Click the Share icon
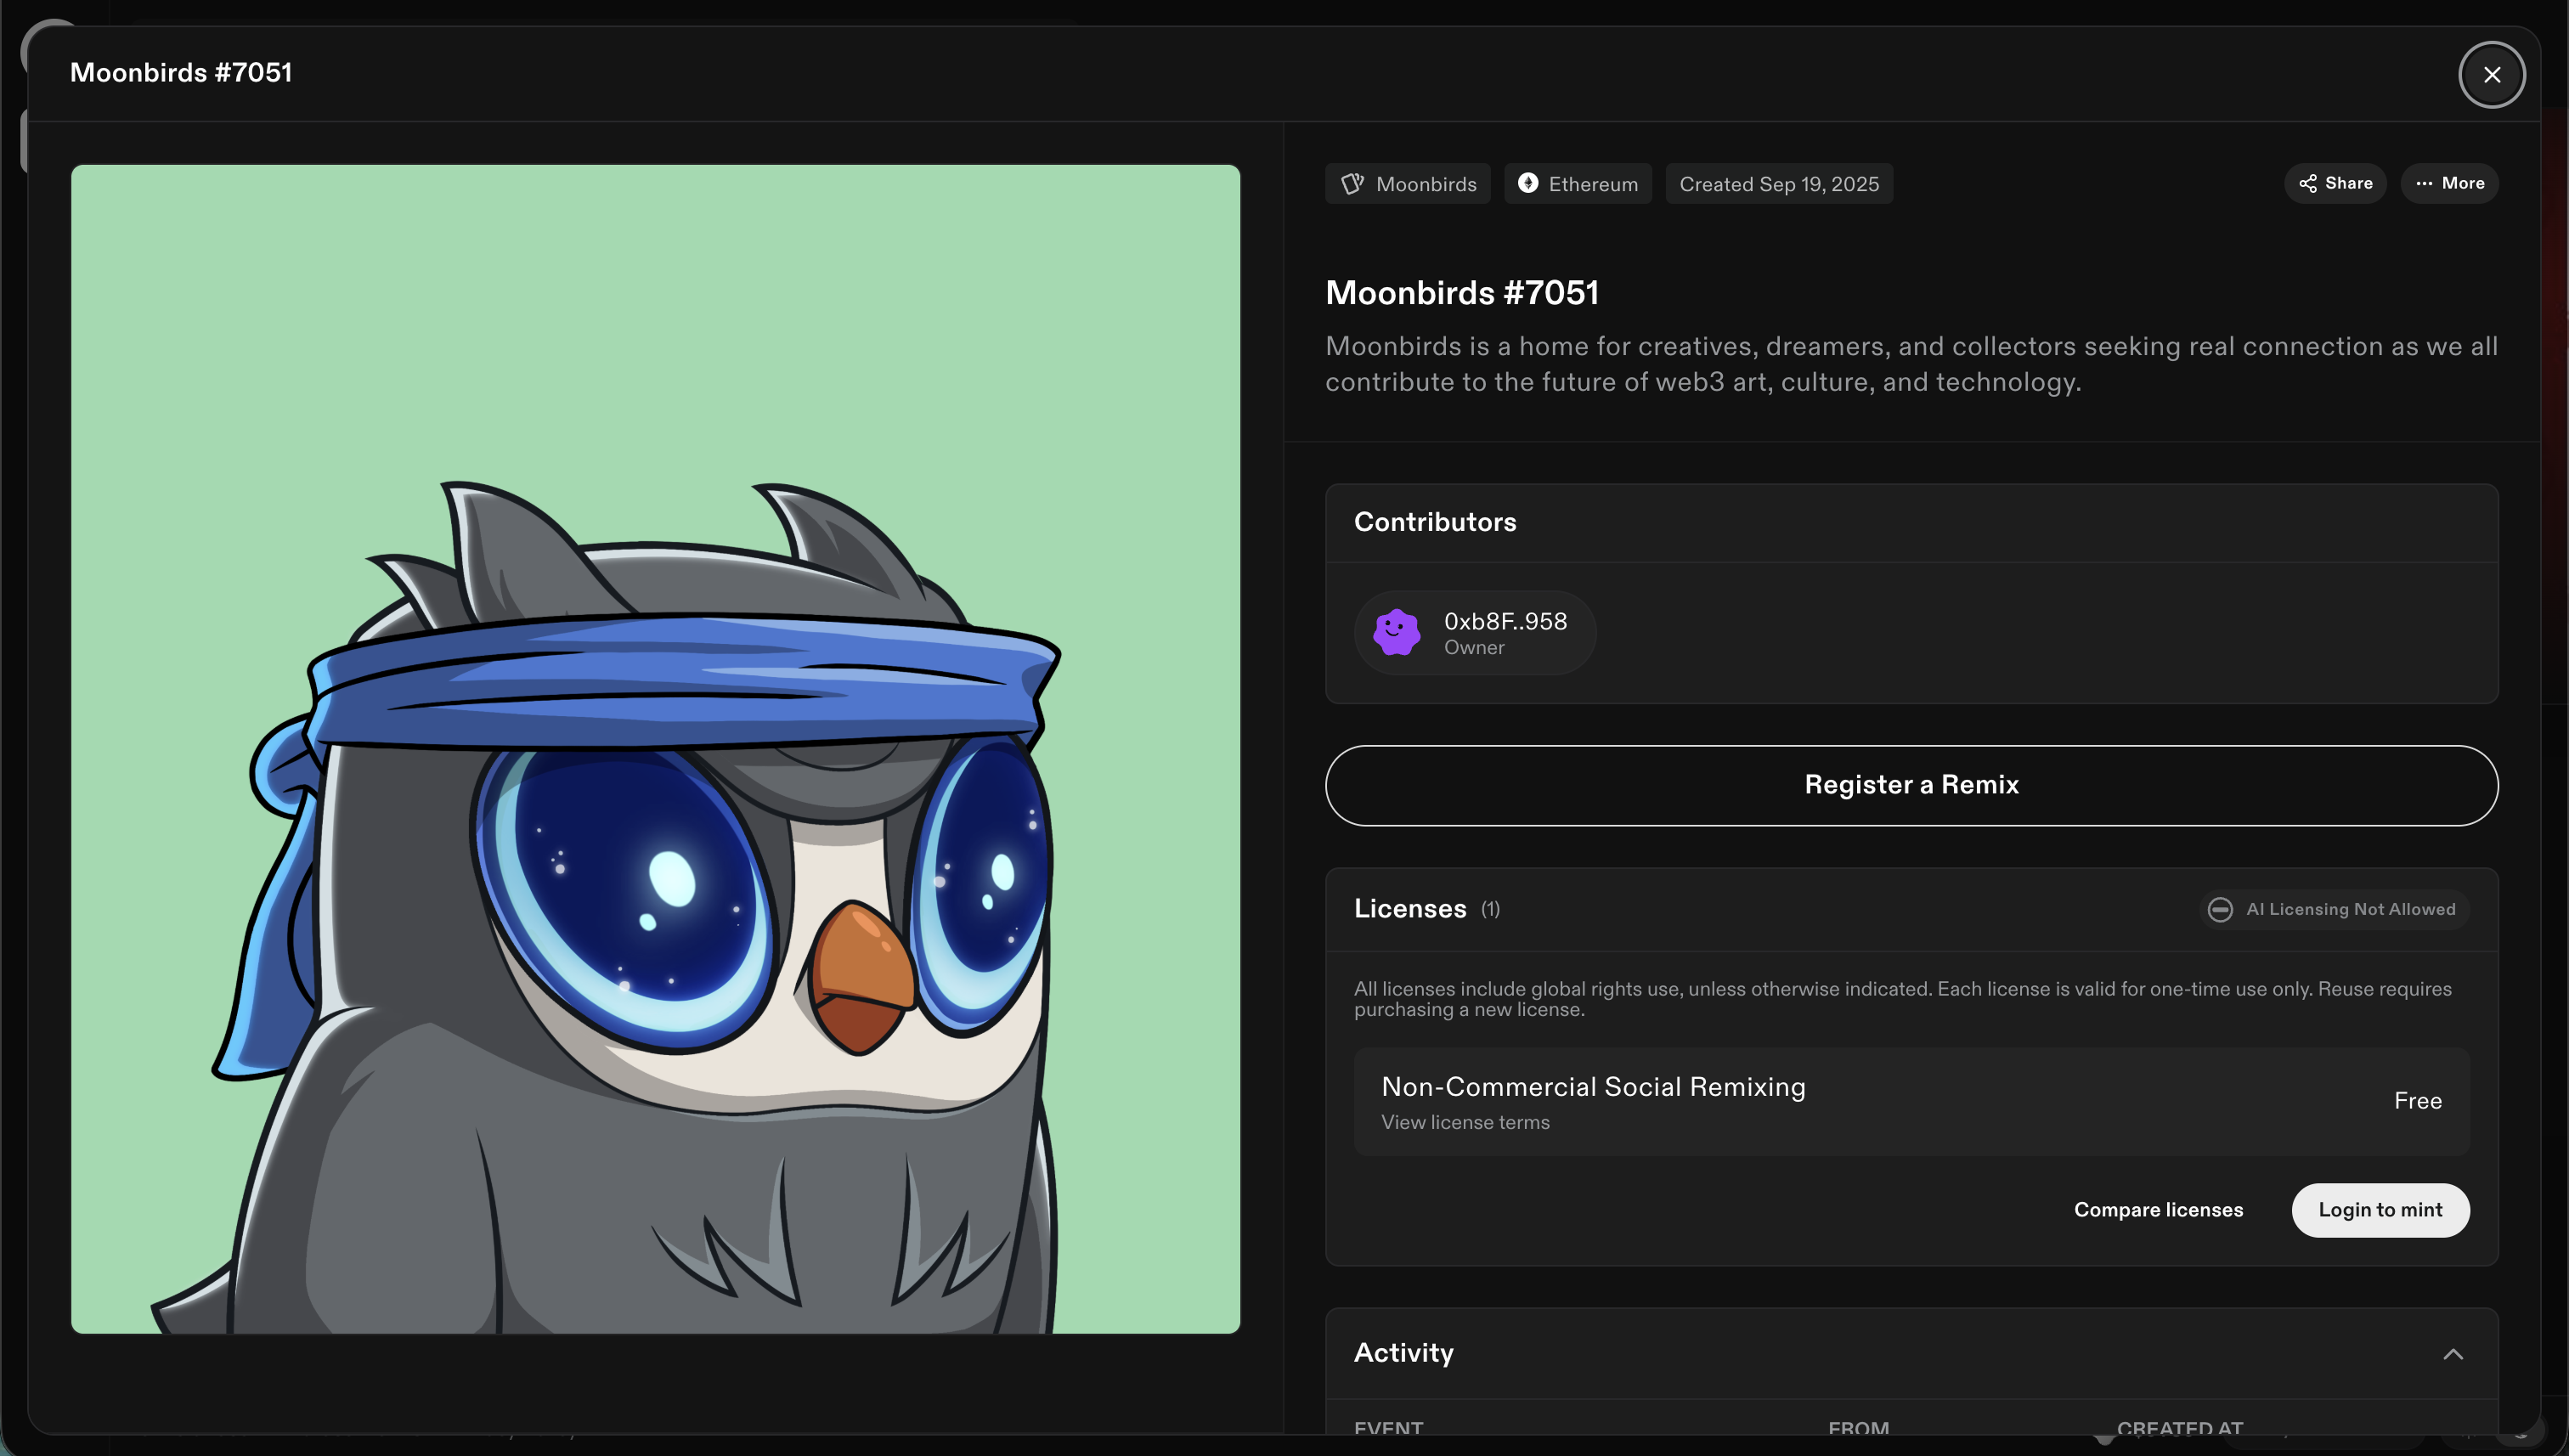 pyautogui.click(x=2308, y=184)
